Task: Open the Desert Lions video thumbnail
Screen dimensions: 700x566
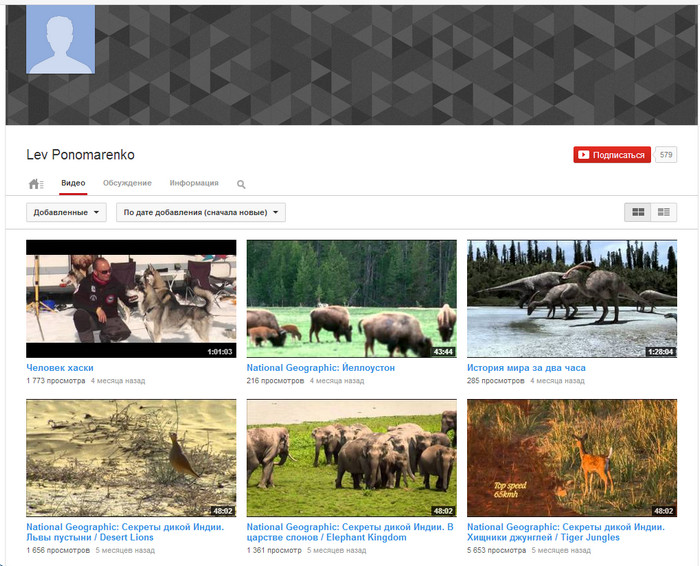Action: (x=131, y=458)
